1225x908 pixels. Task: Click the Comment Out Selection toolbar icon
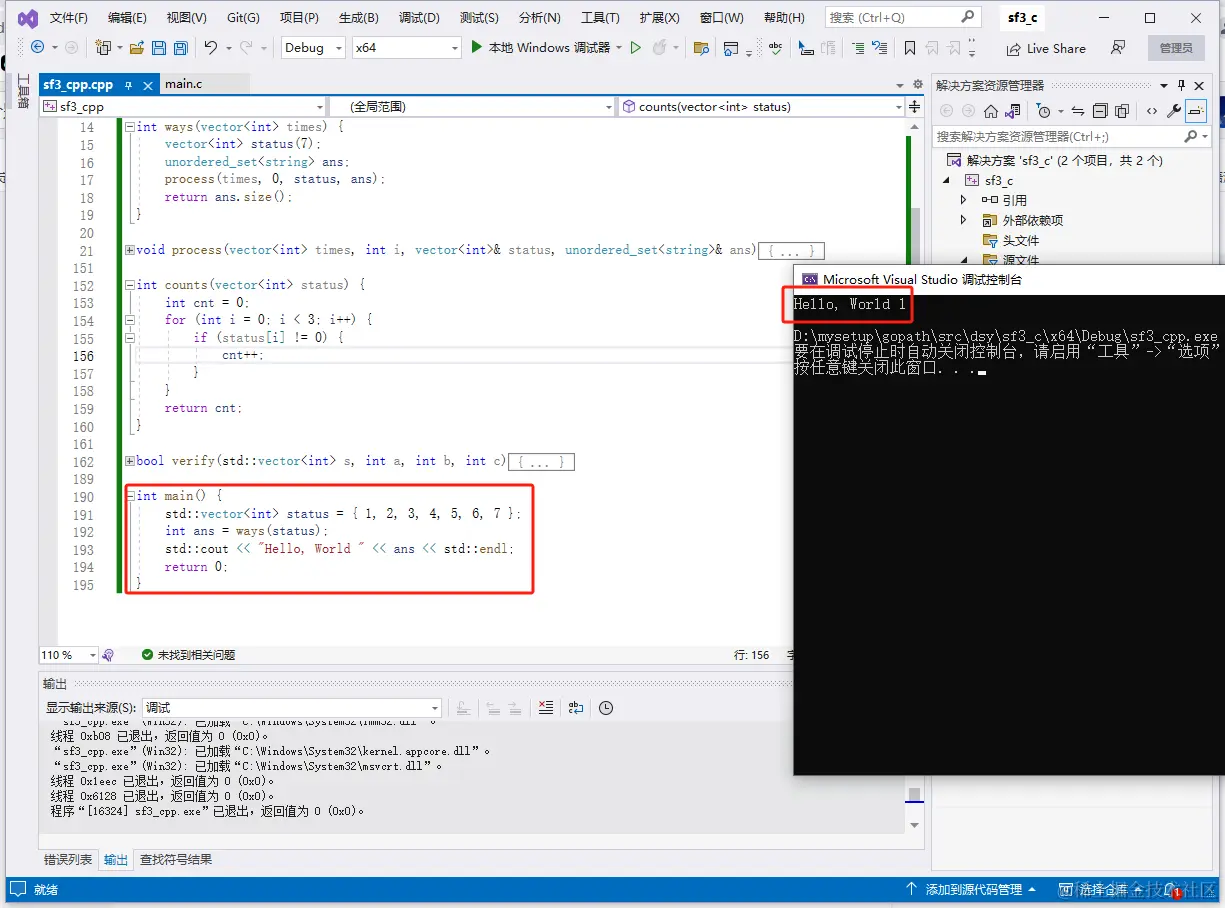point(858,47)
